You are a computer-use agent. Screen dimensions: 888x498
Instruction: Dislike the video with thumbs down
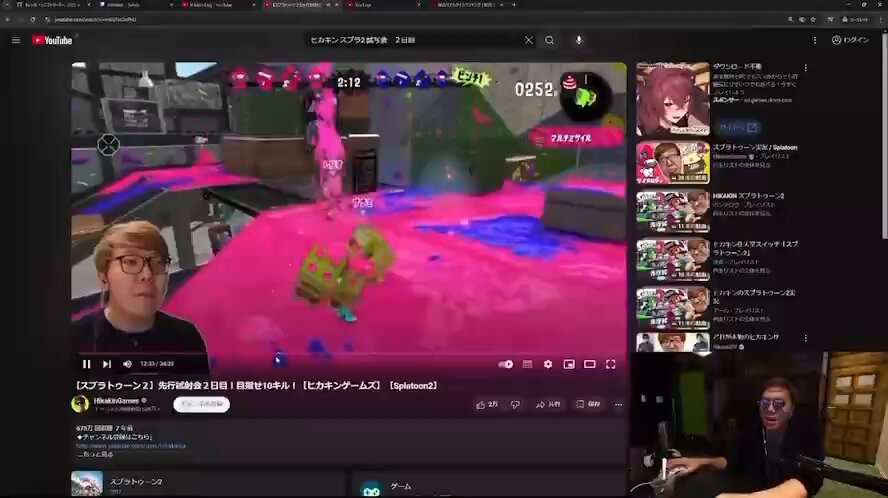(515, 405)
